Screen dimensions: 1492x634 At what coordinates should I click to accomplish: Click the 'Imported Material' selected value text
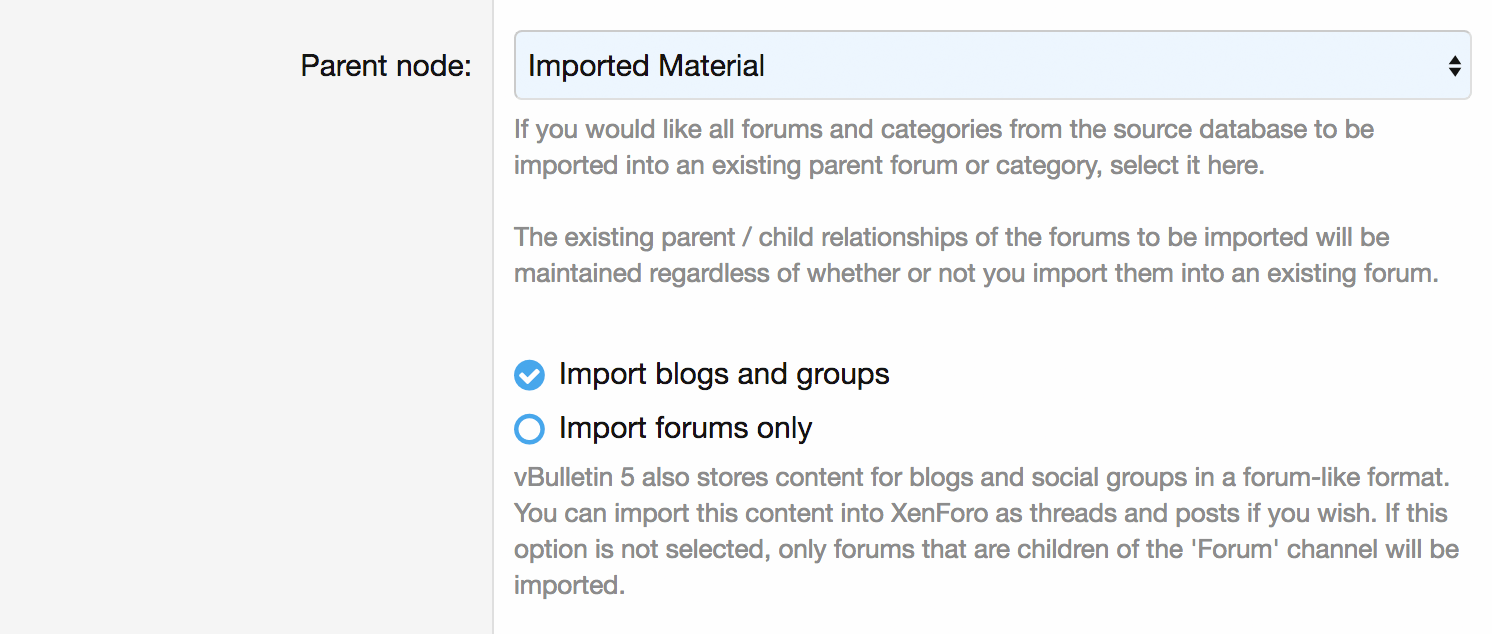coord(646,66)
